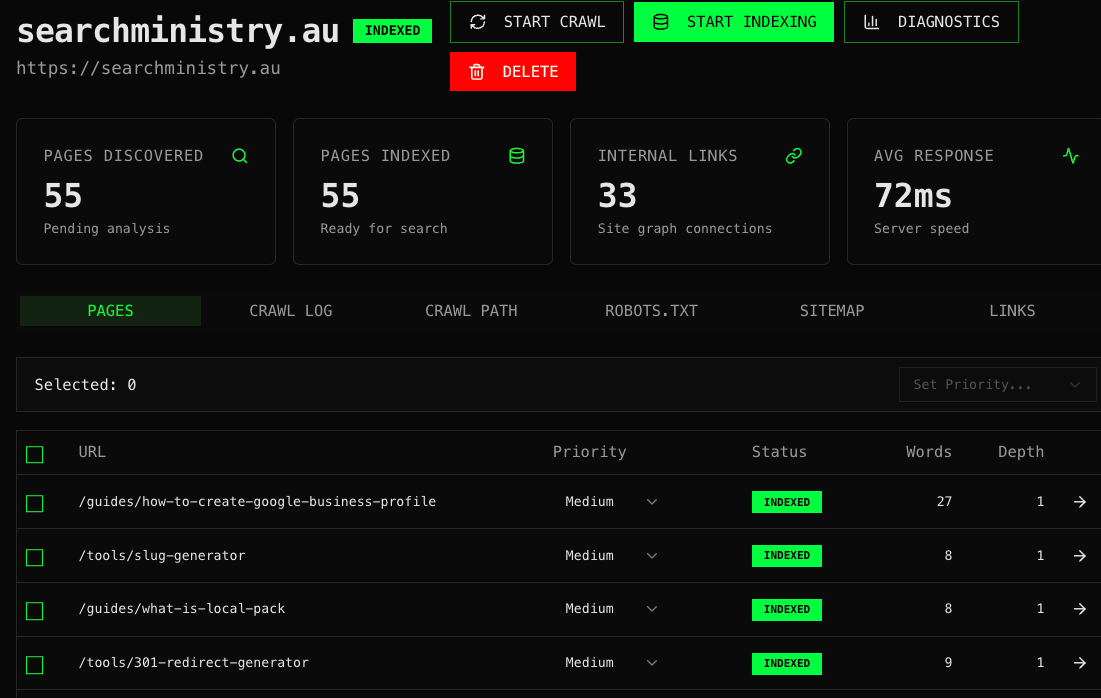Click the trash icon in Delete button
1101x698 pixels.
click(x=477, y=72)
